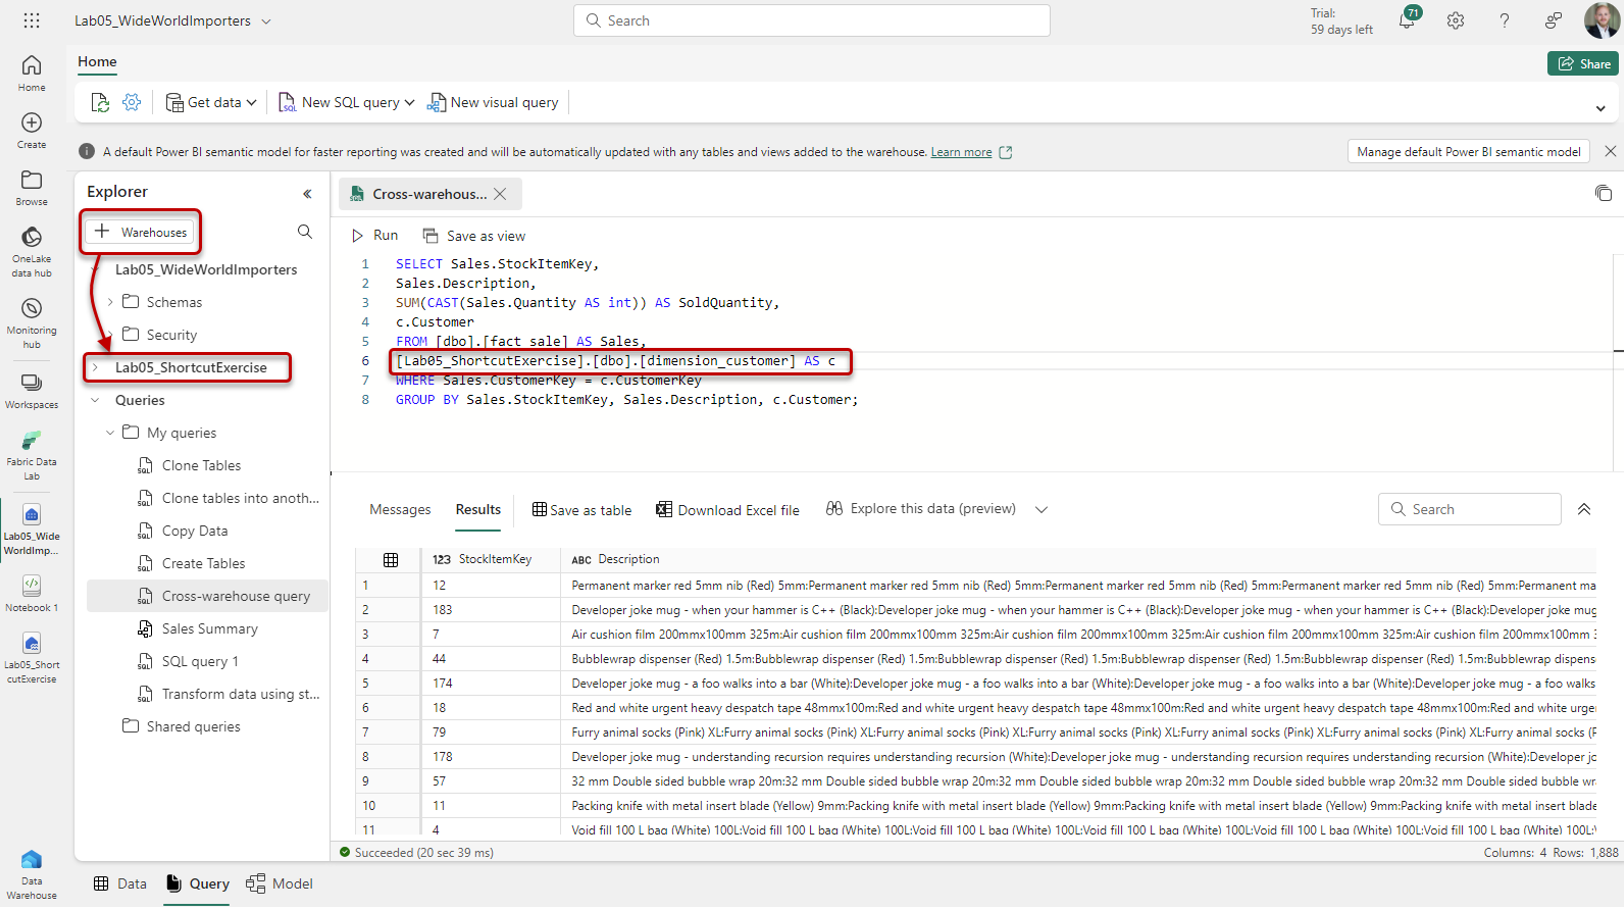The width and height of the screenshot is (1624, 907).
Task: Switch to Messages tab
Action: tap(400, 510)
